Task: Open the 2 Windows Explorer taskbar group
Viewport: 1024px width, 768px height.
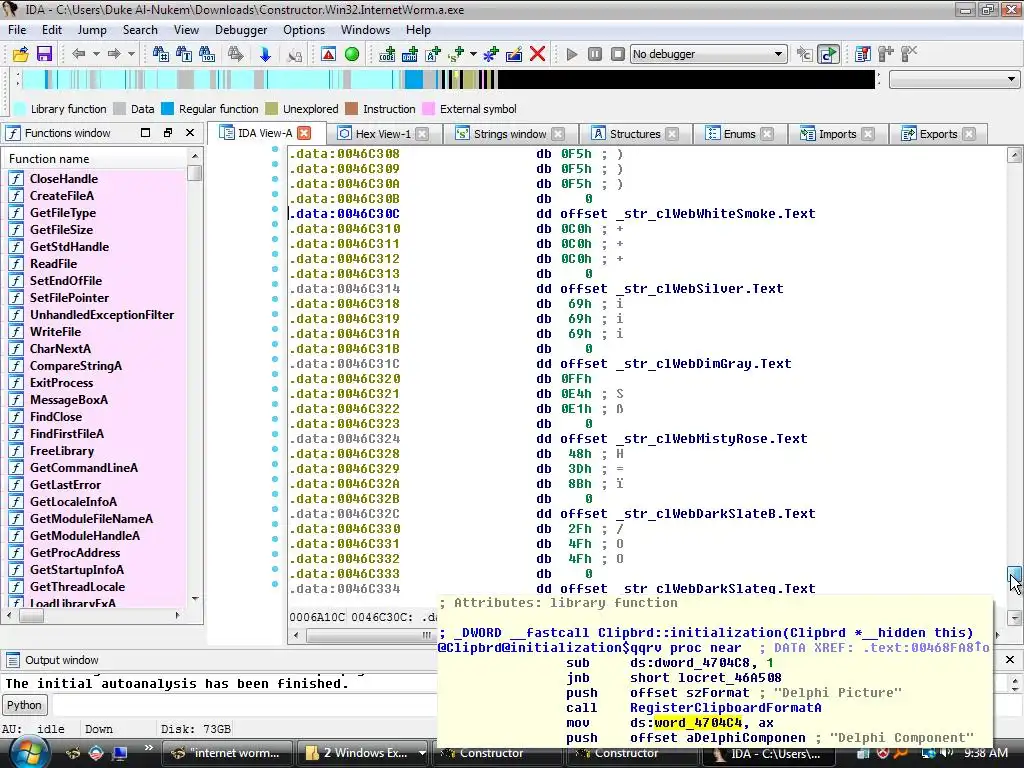Action: coord(363,753)
